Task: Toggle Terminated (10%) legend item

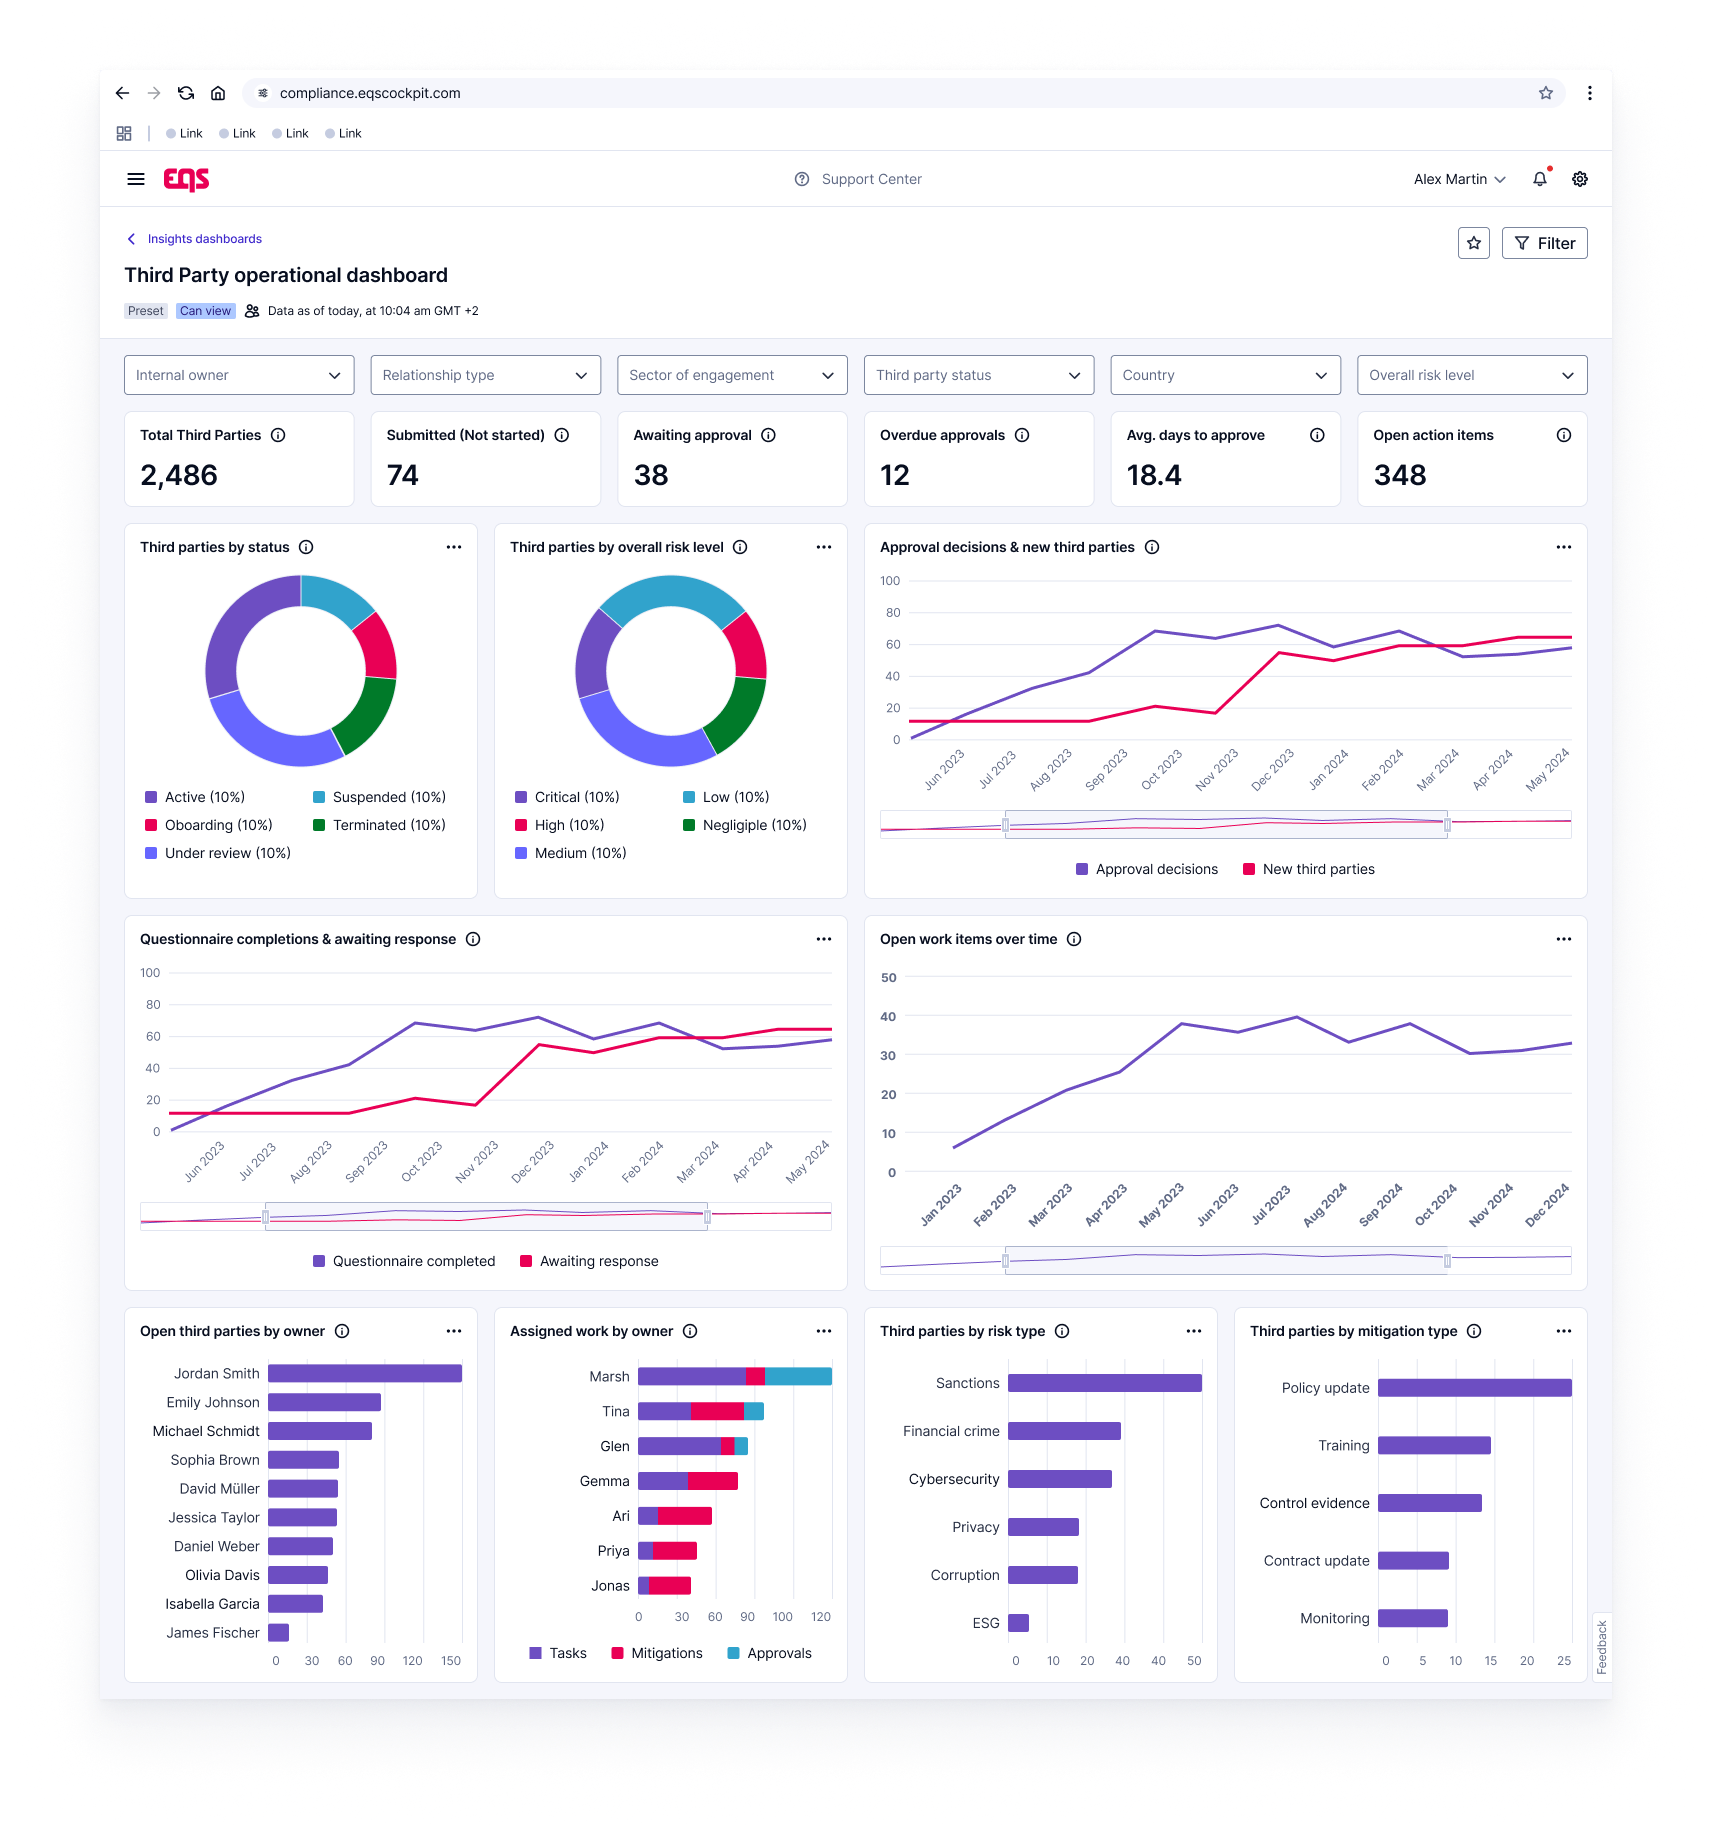Action: point(379,825)
